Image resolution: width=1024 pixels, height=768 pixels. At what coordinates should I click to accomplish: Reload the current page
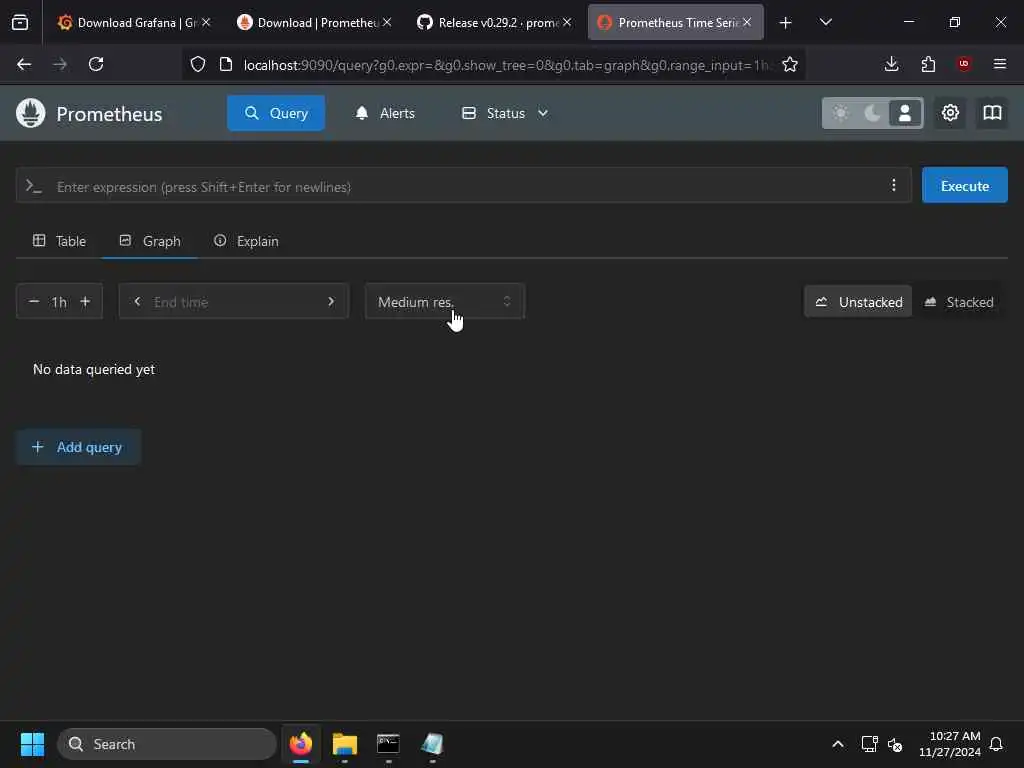pyautogui.click(x=96, y=64)
